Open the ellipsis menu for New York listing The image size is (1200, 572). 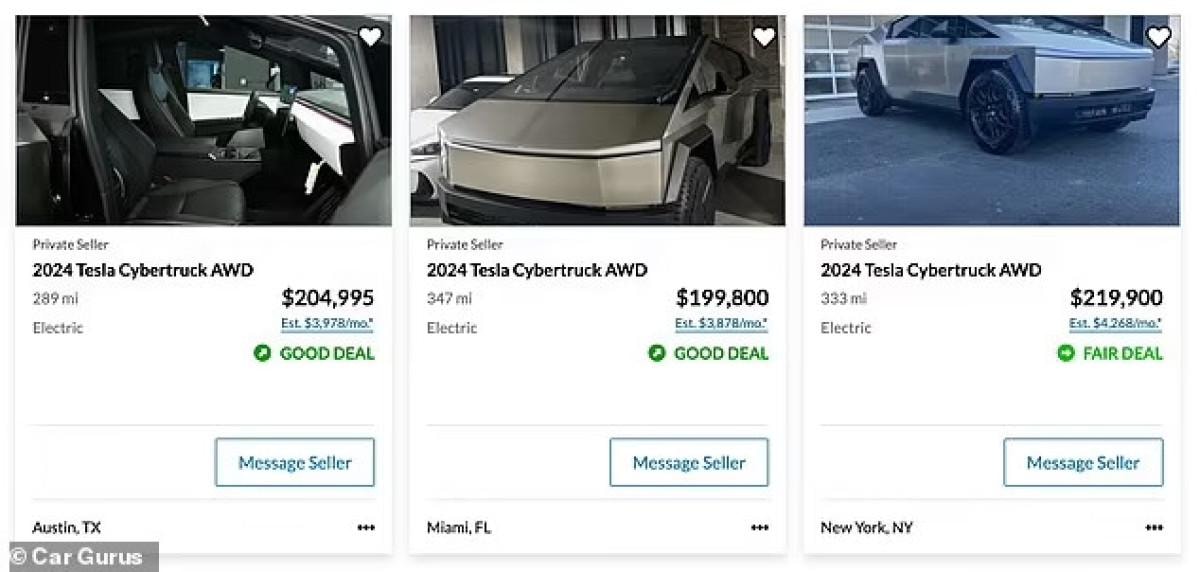1154,528
